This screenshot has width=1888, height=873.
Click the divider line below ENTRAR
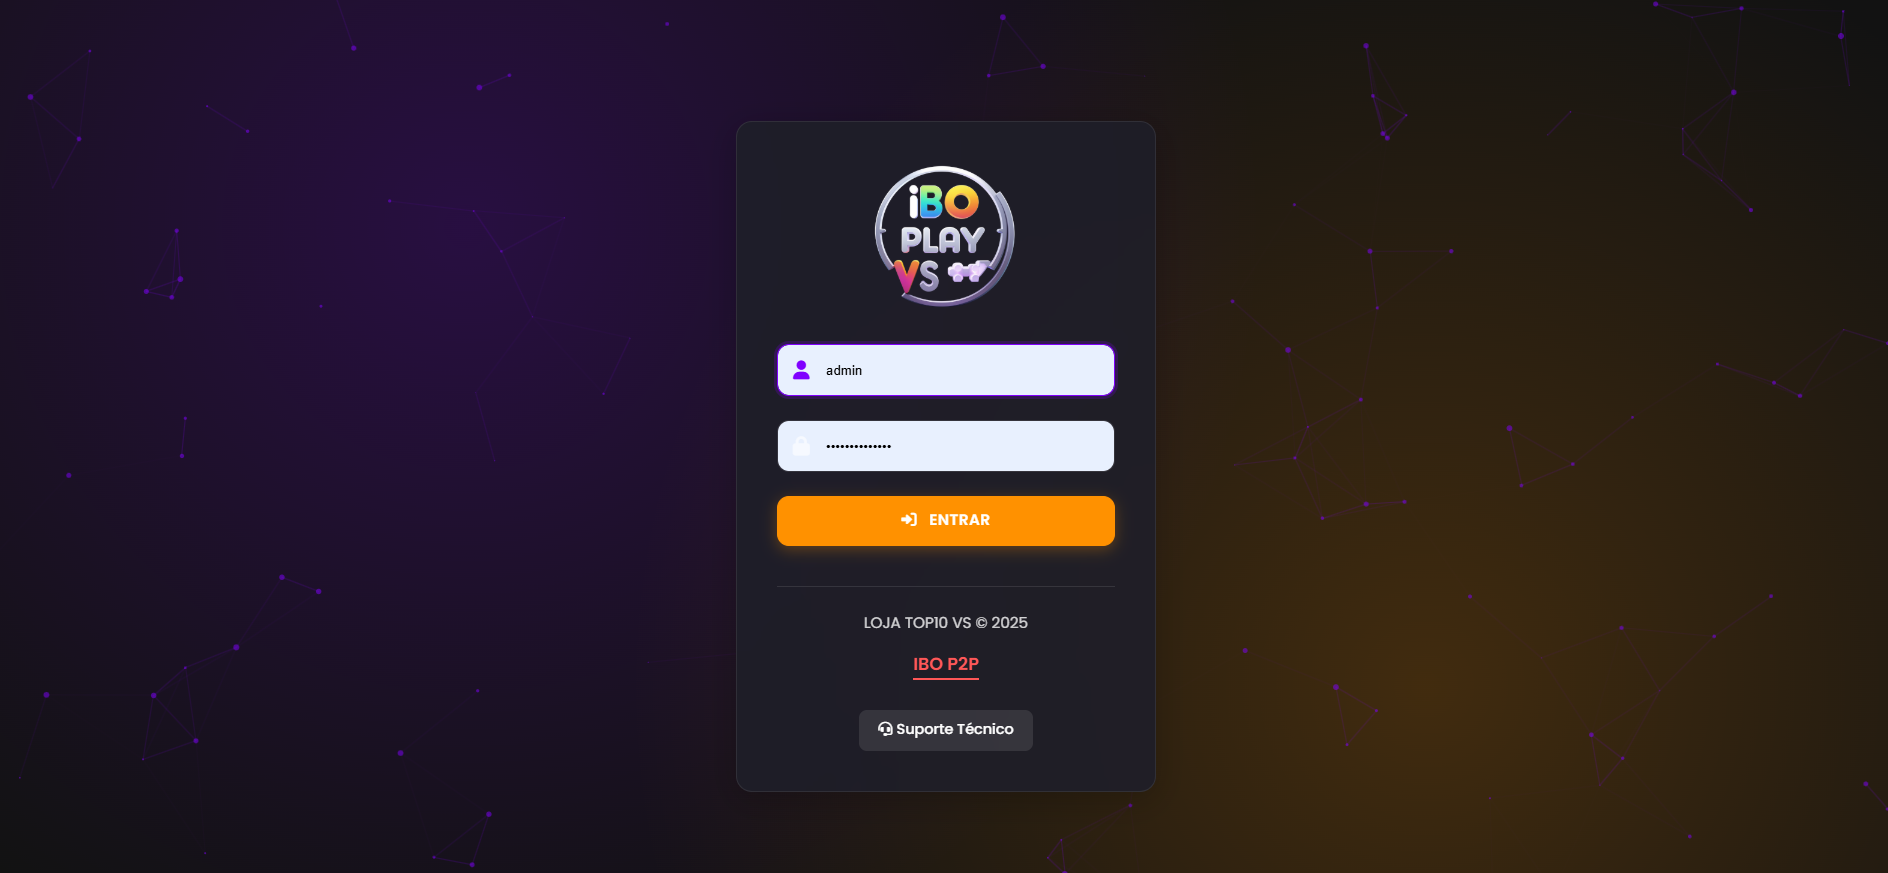coord(946,586)
